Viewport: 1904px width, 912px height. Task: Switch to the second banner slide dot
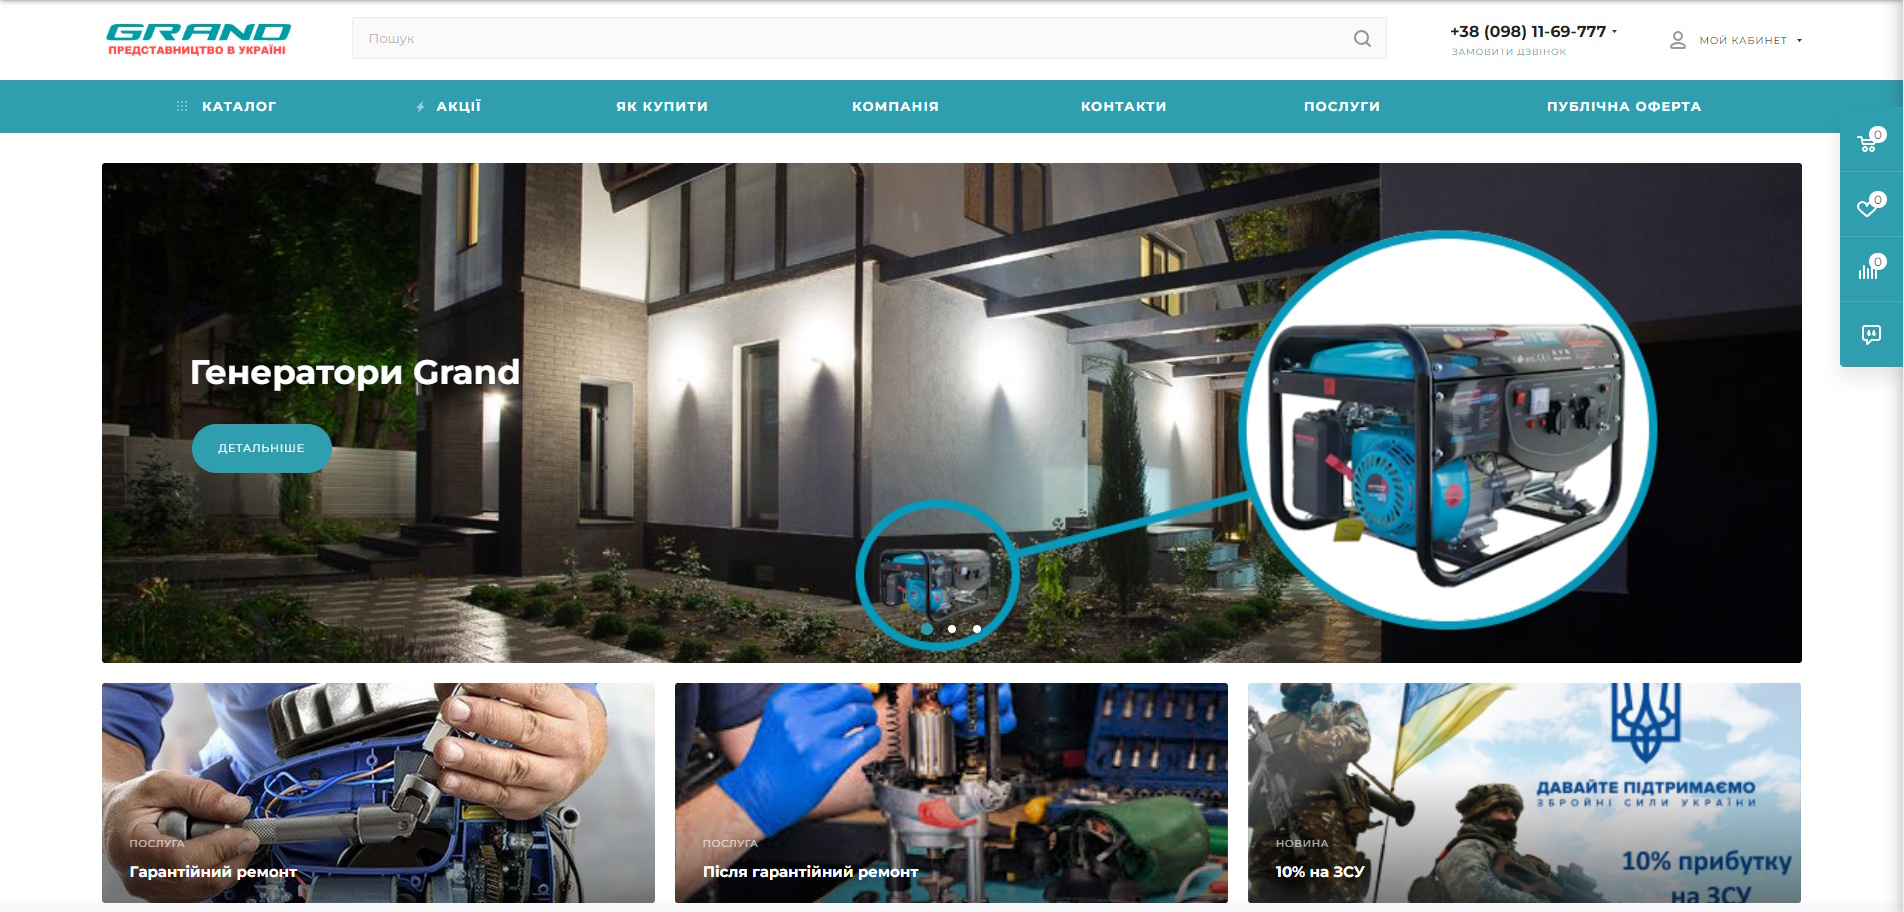952,629
